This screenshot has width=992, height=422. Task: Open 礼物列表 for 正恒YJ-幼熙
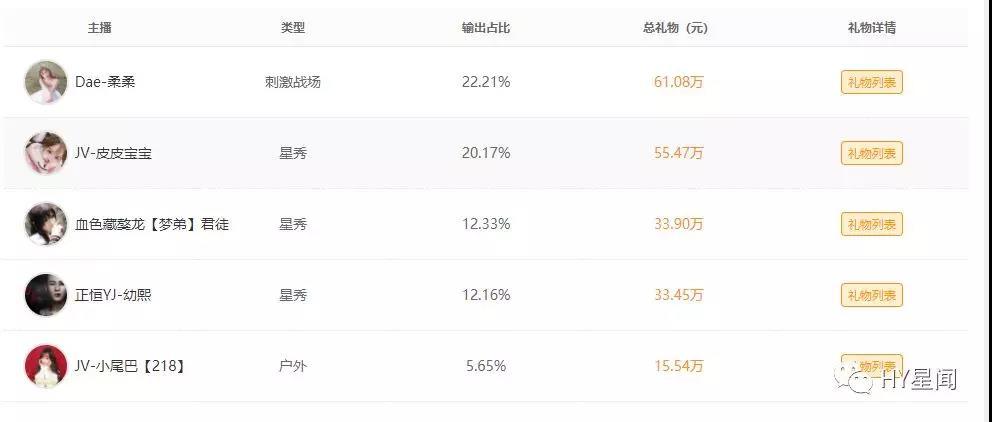(x=871, y=295)
